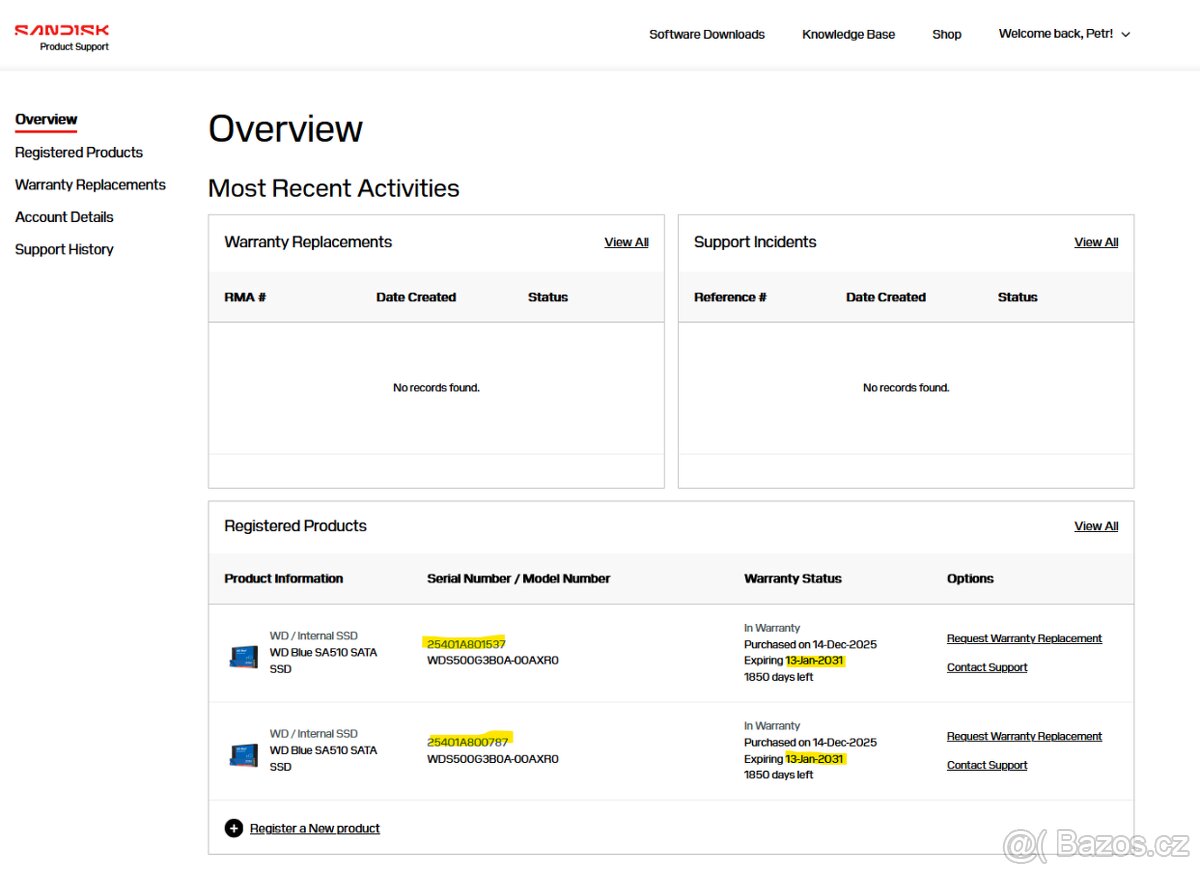Request Warranty Replacement for serial 25401A801537
Image resolution: width=1200 pixels, height=874 pixels.
tap(1024, 638)
